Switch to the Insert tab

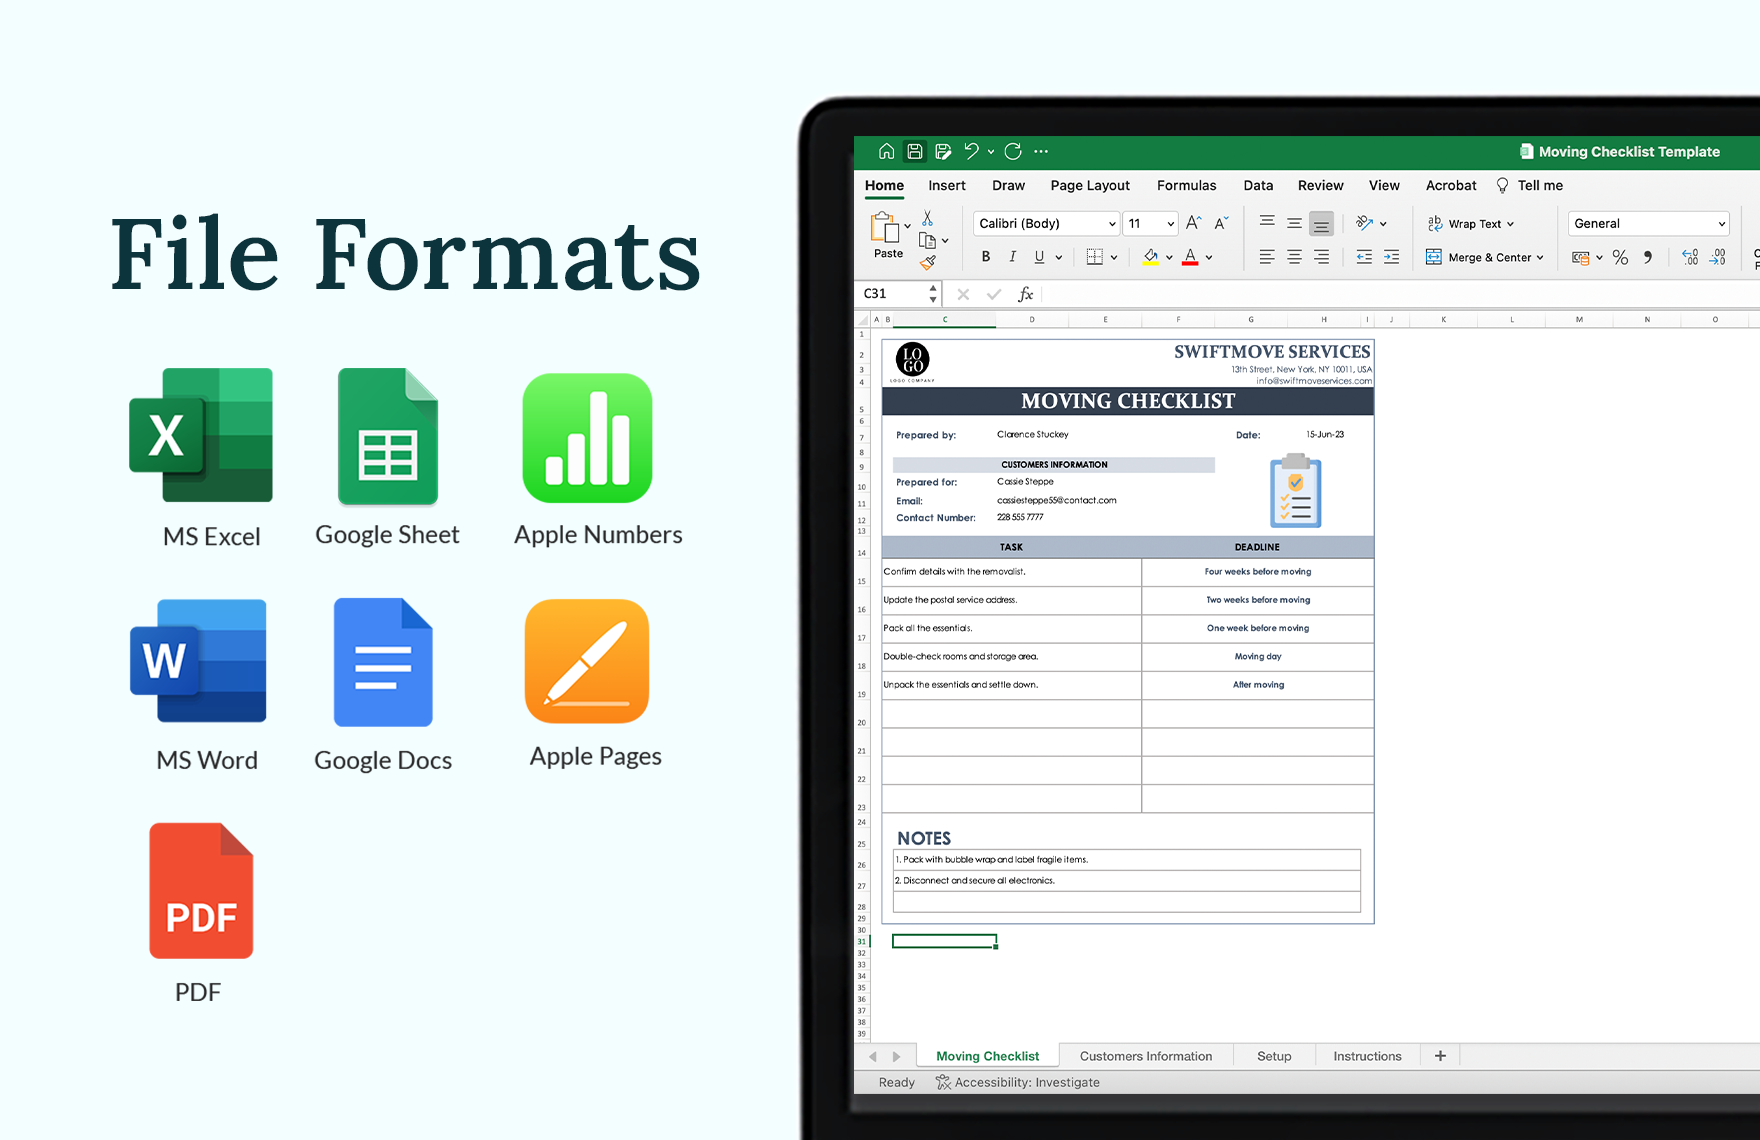coord(947,185)
